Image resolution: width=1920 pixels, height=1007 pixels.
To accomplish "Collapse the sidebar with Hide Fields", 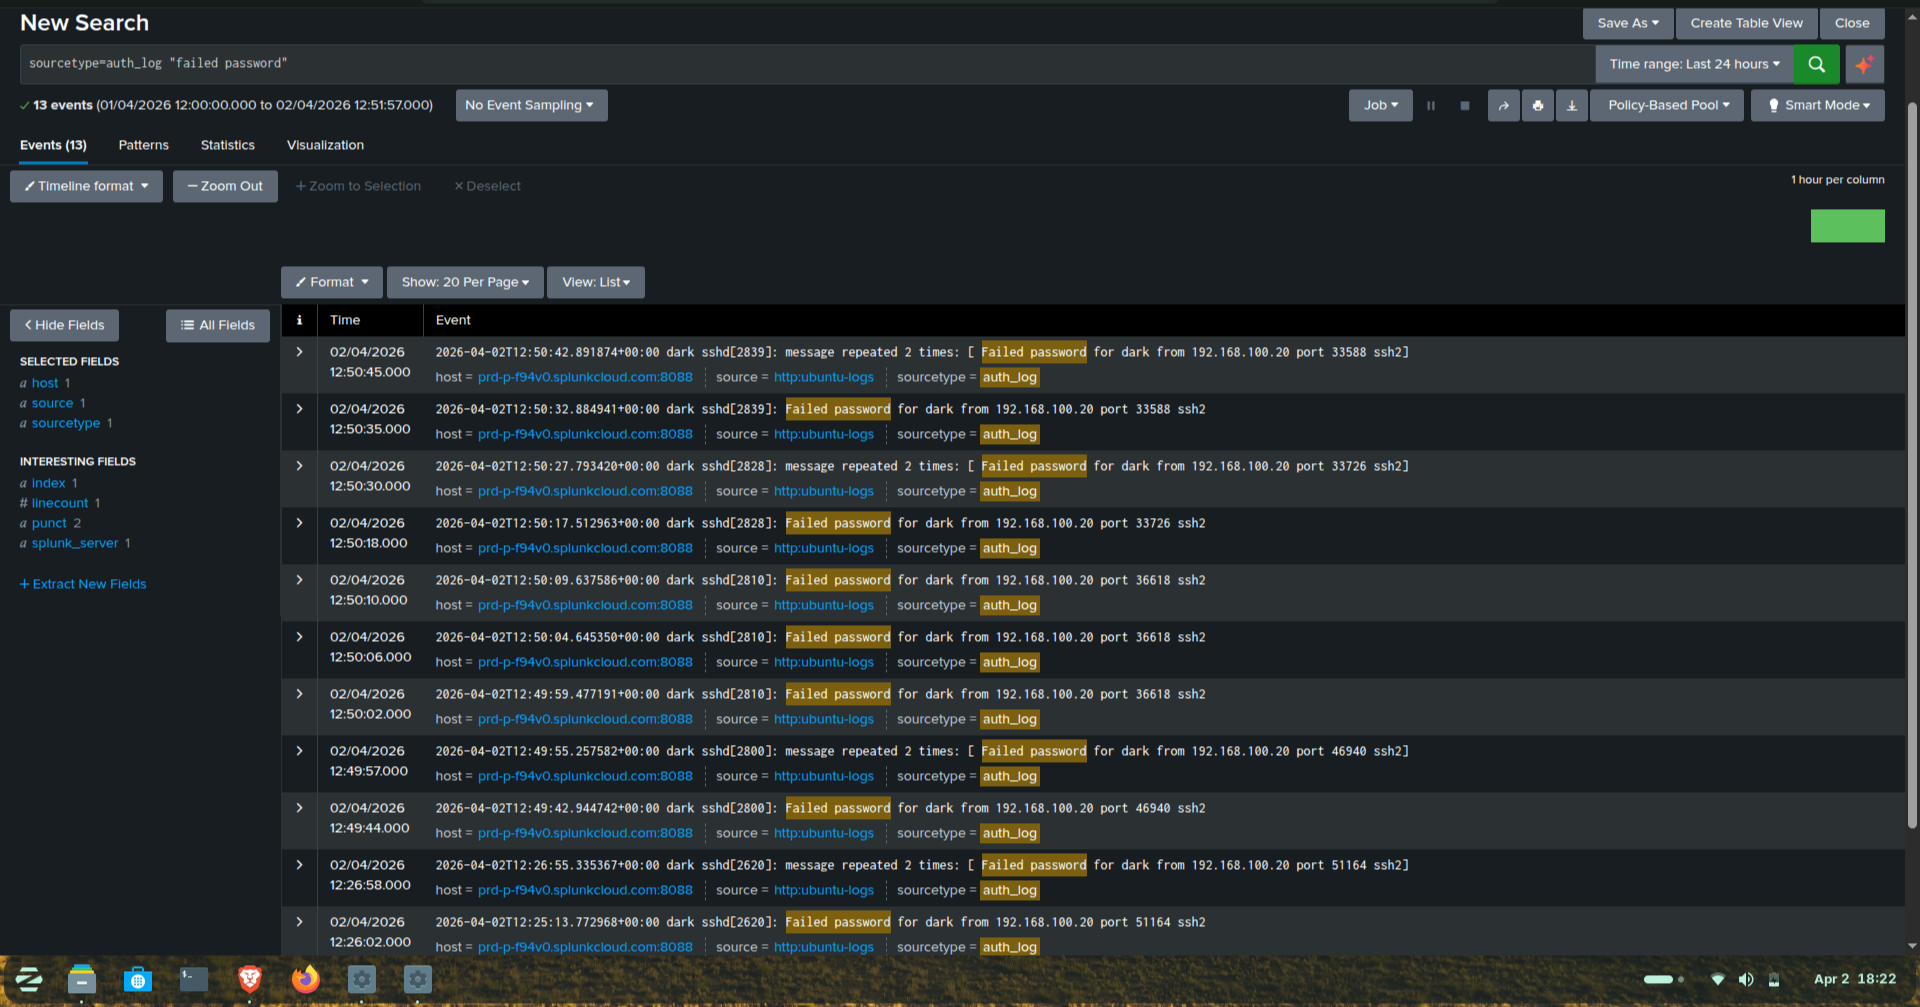I will [x=64, y=325].
